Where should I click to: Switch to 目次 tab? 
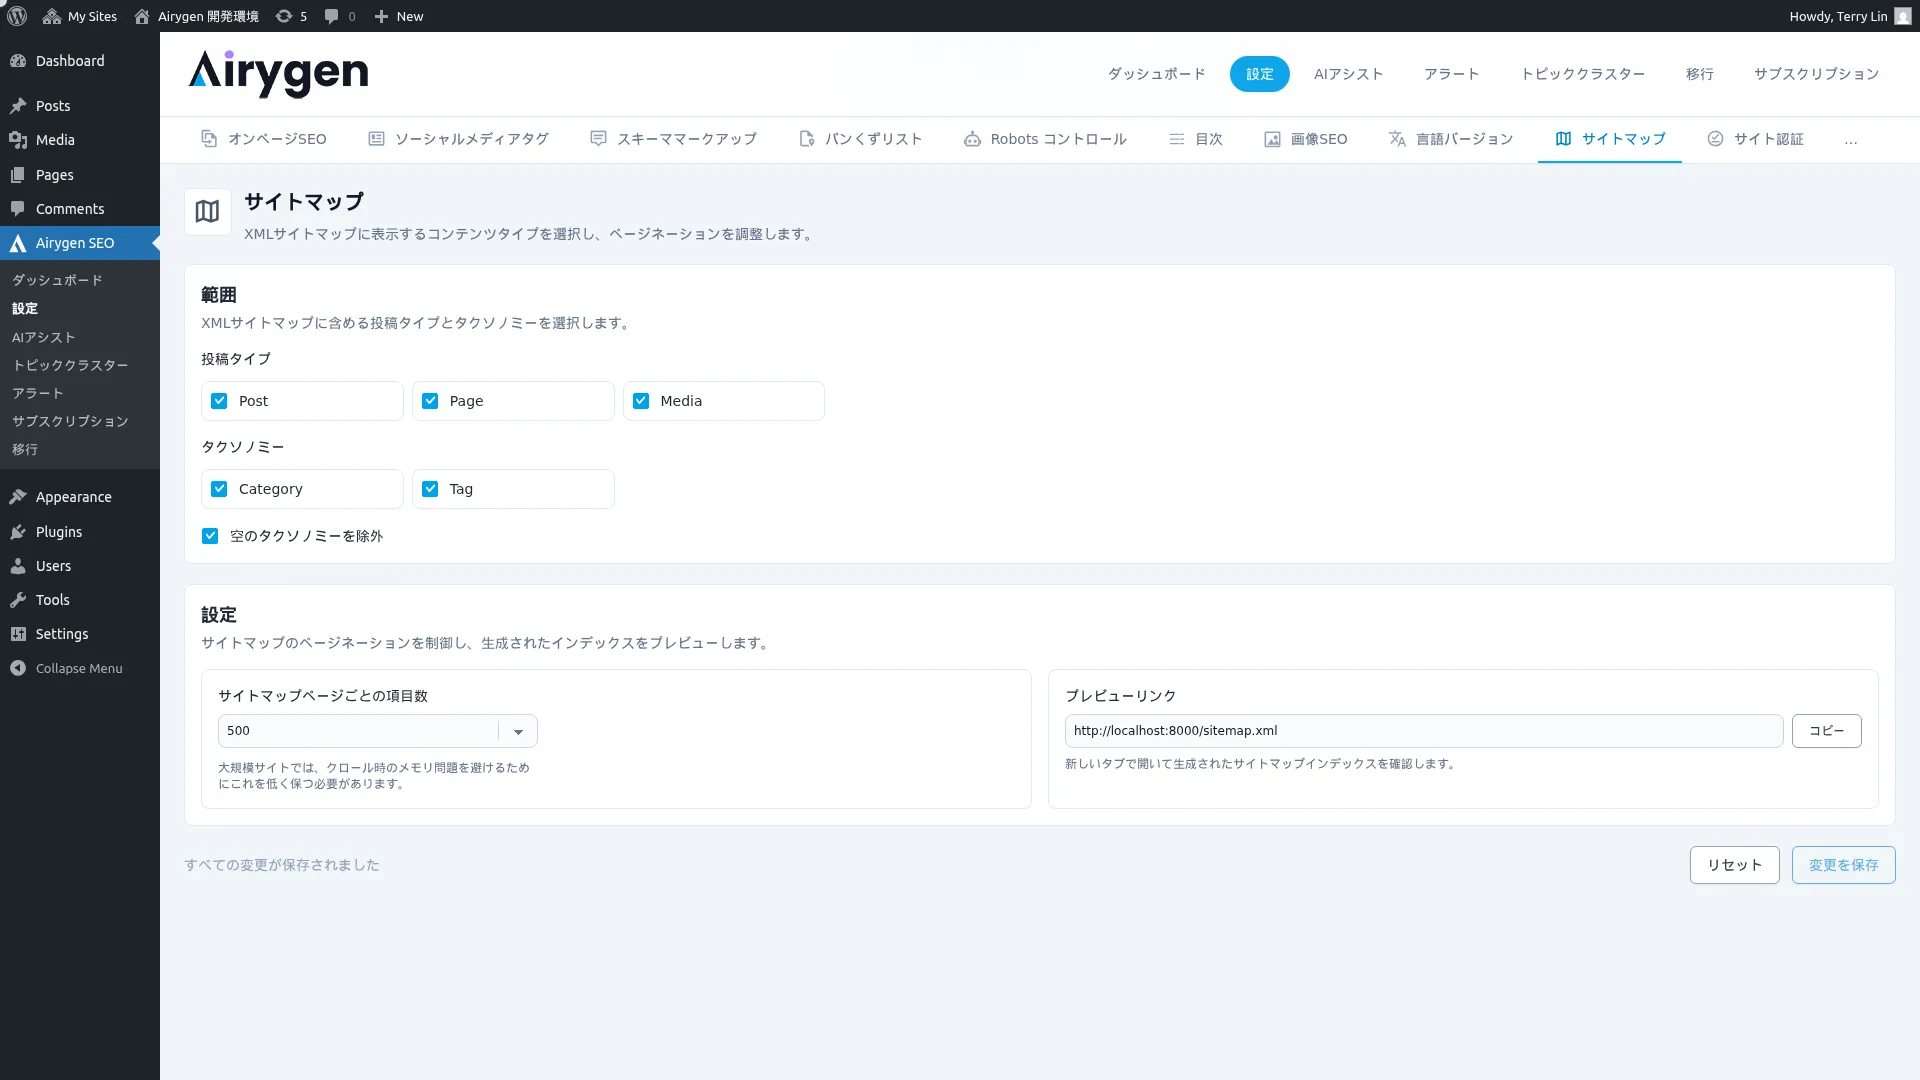[x=1196, y=139]
